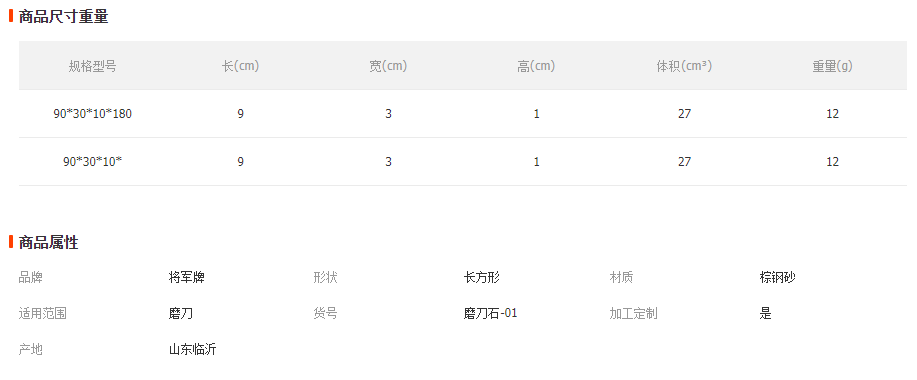Click the 90*30*10*180 specification row
917x380 pixels.
pyautogui.click(x=463, y=114)
